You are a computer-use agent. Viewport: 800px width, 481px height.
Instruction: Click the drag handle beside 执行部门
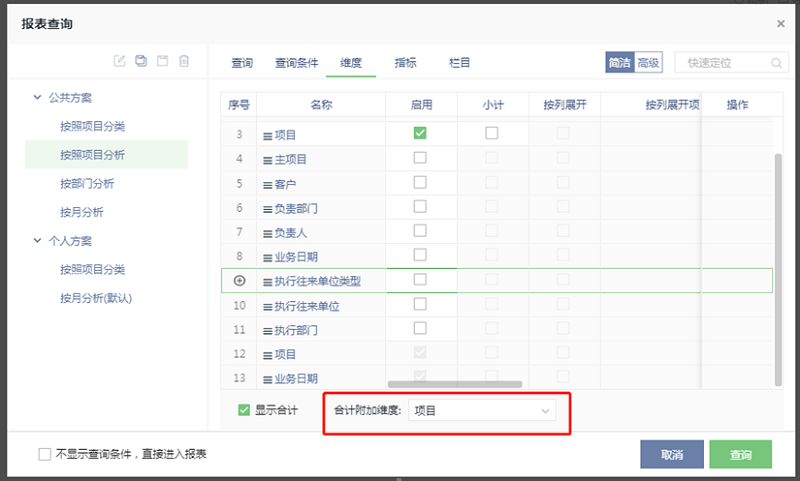coord(267,331)
